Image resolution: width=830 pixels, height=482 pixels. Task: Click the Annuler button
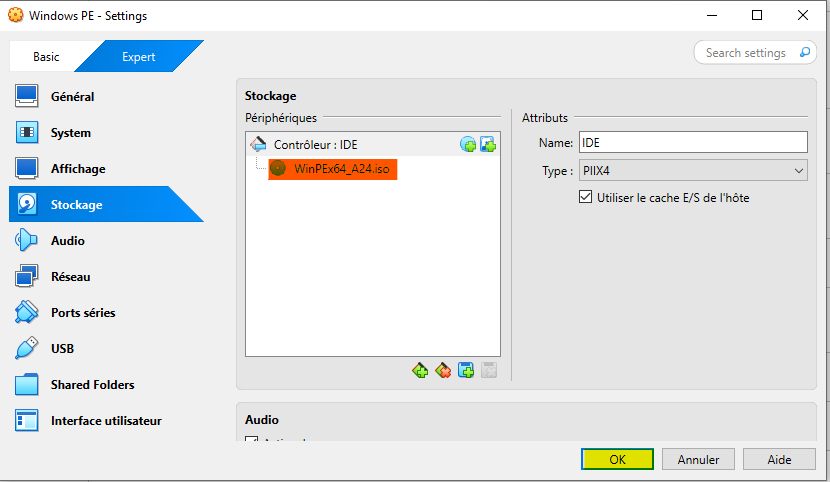(698, 460)
